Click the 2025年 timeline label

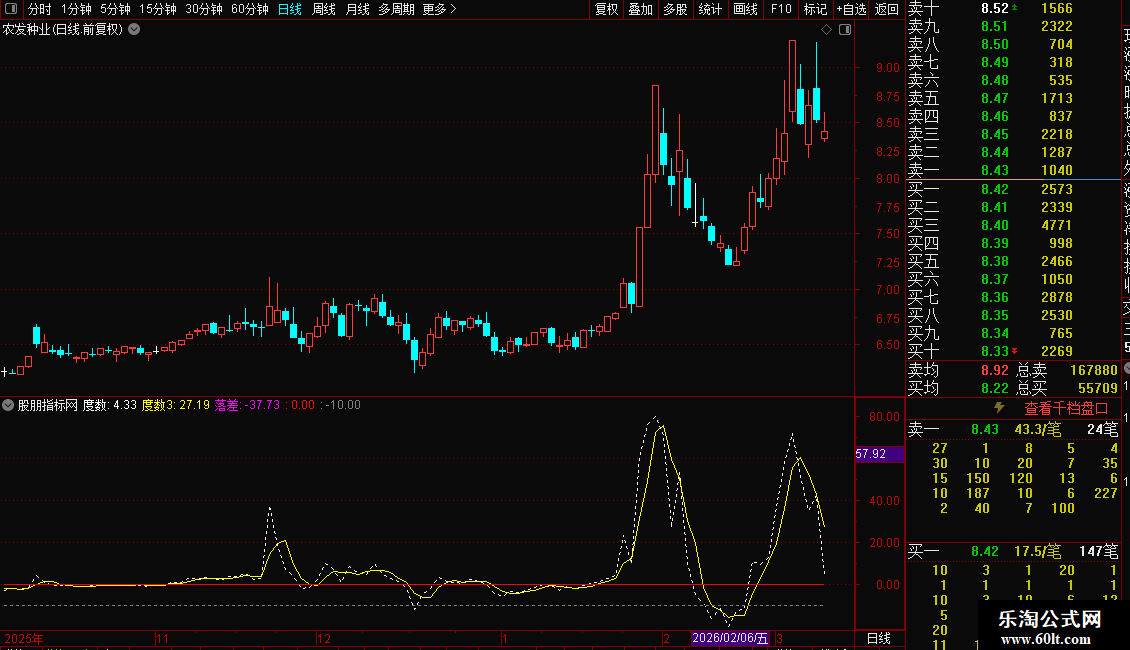point(24,638)
